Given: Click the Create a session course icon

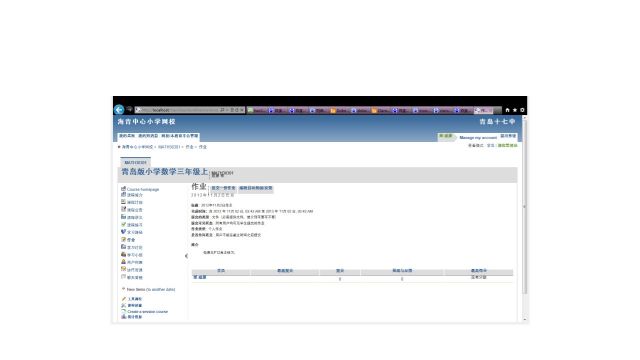Looking at the screenshot, I should [x=124, y=311].
